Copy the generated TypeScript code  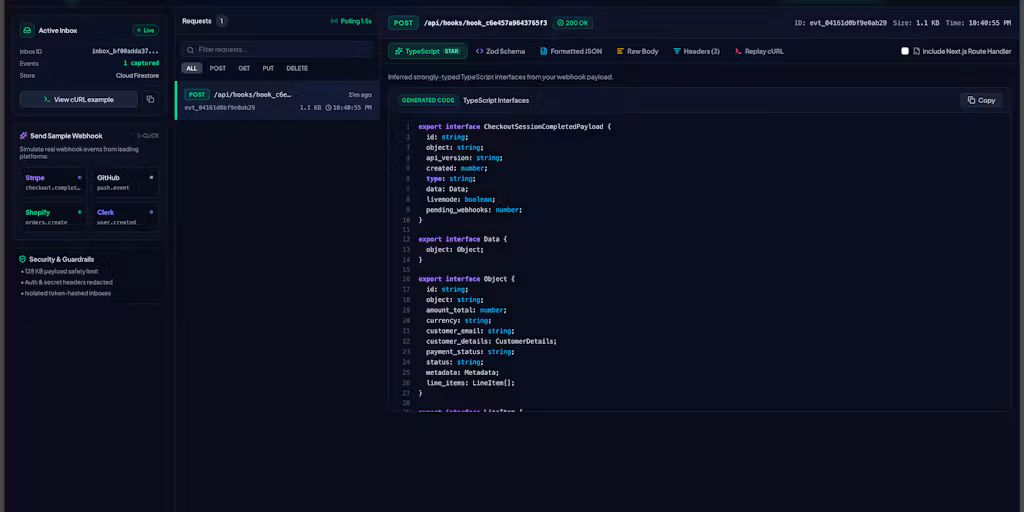pyautogui.click(x=981, y=100)
